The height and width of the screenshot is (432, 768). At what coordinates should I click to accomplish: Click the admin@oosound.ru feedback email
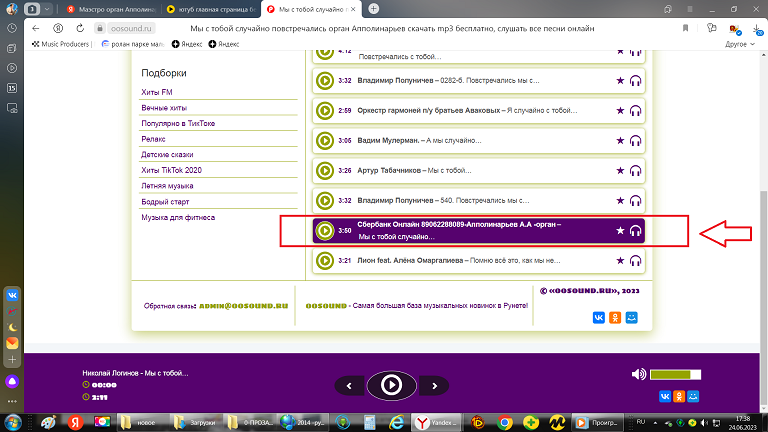point(243,306)
